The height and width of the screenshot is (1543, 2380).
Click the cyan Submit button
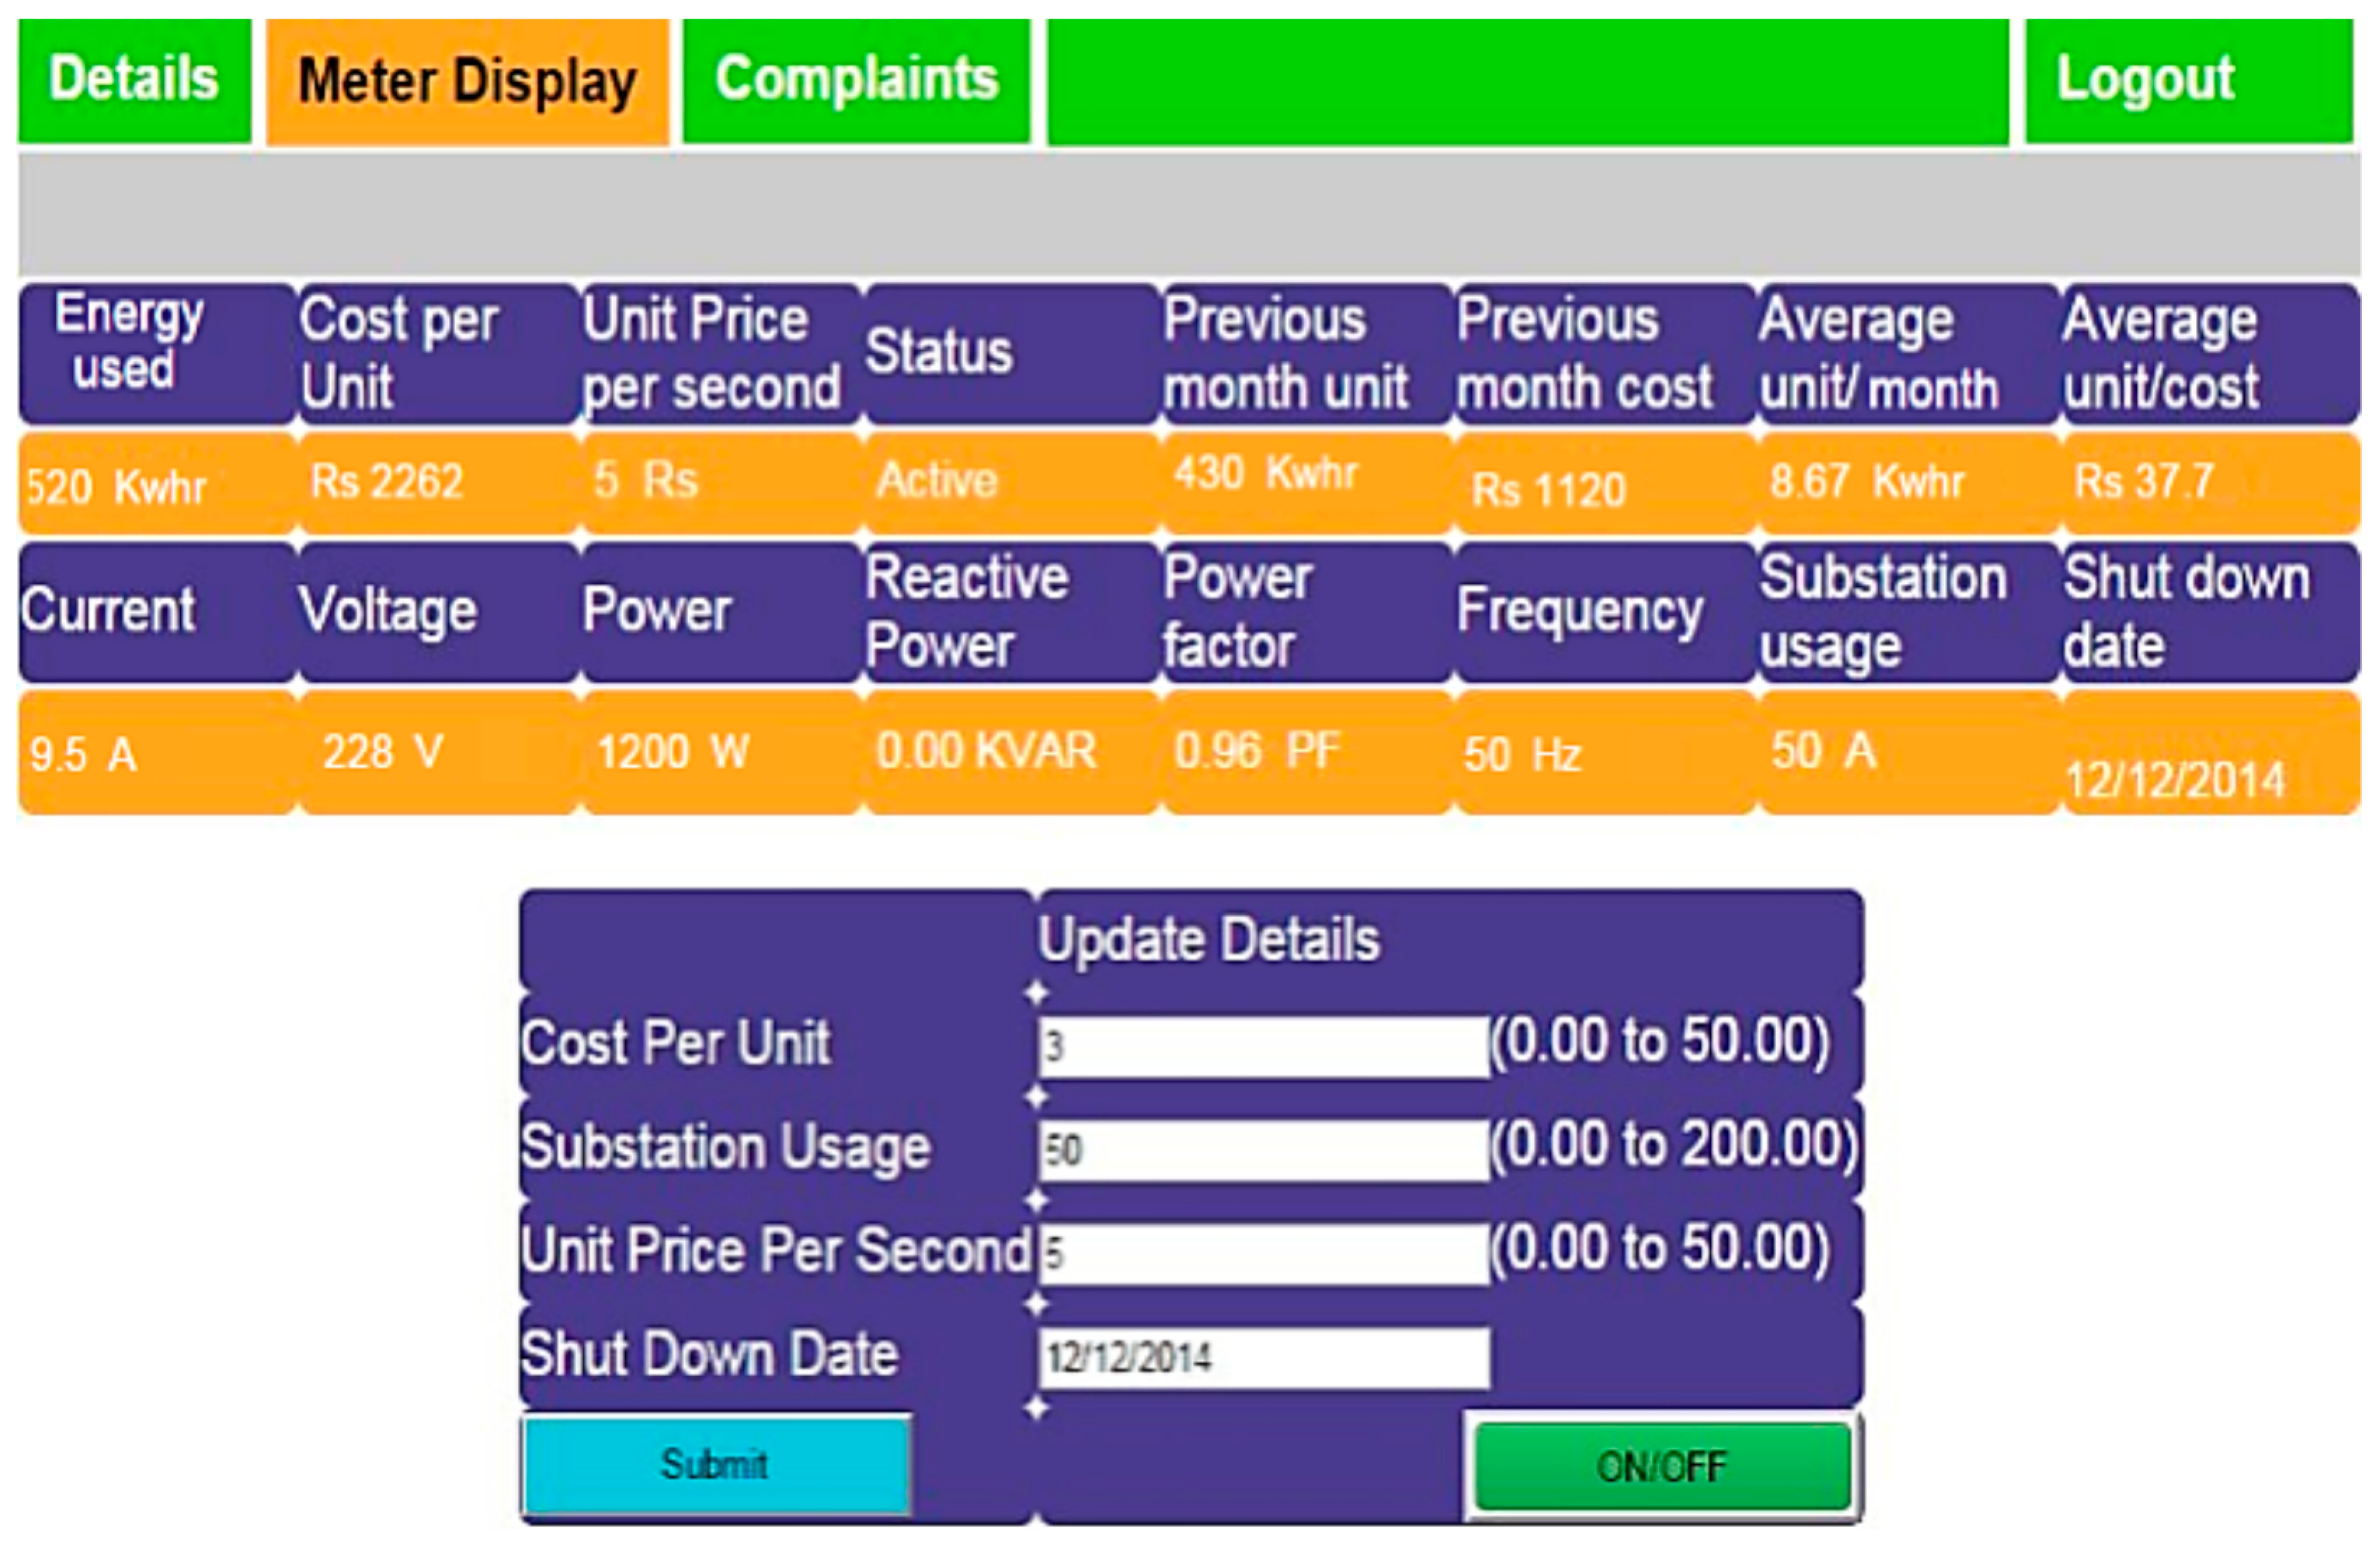pyautogui.click(x=715, y=1464)
